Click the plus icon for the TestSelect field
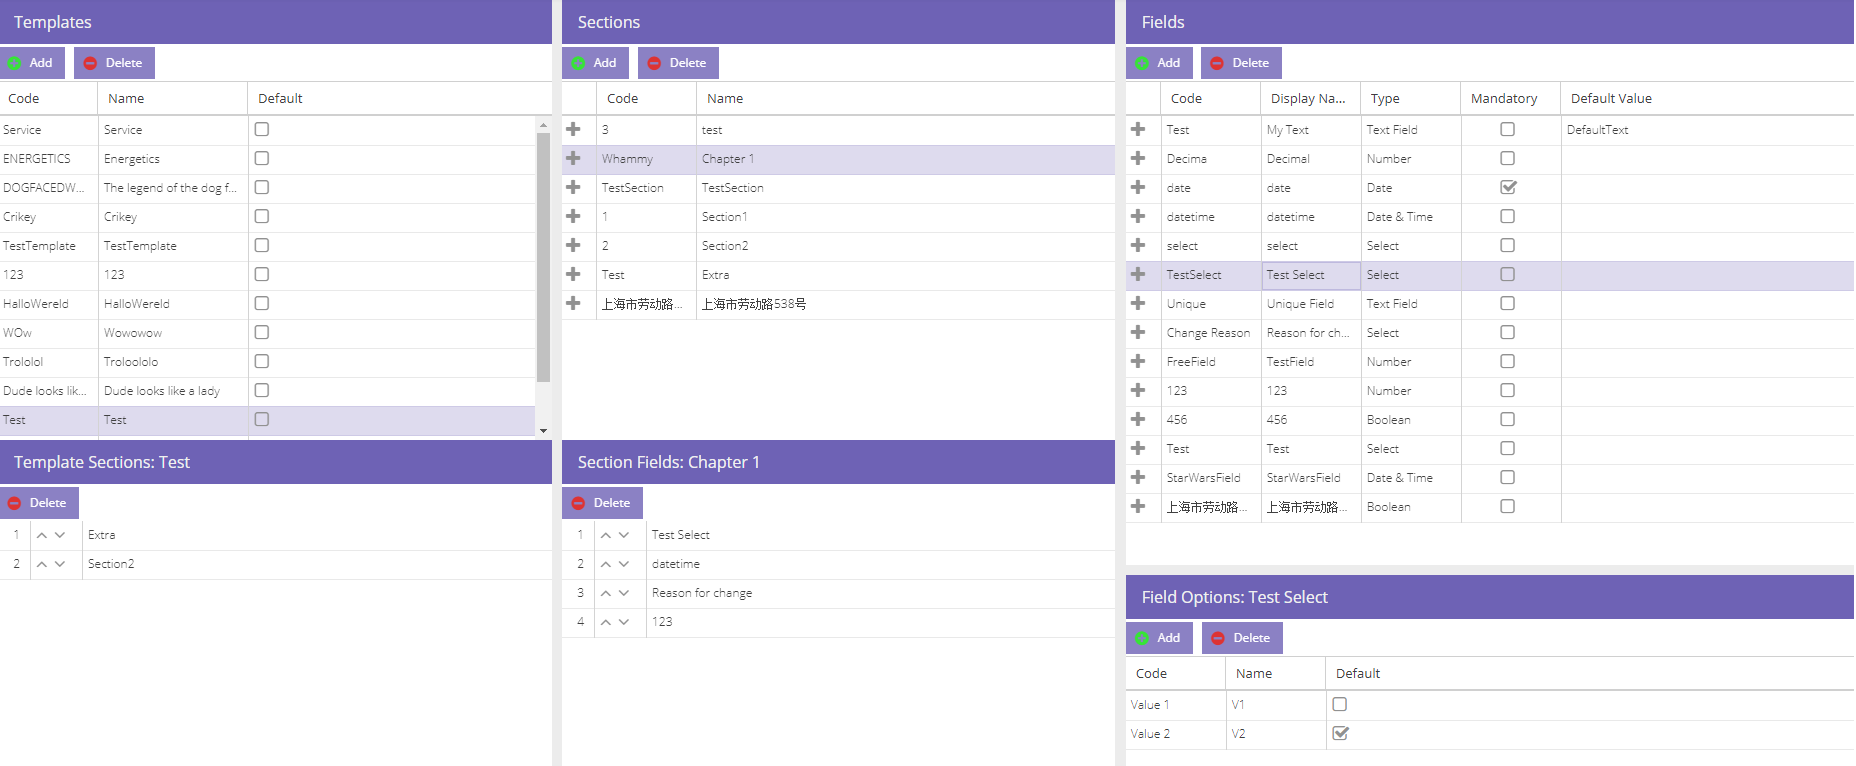Viewport: 1856px width, 766px height. point(1138,274)
